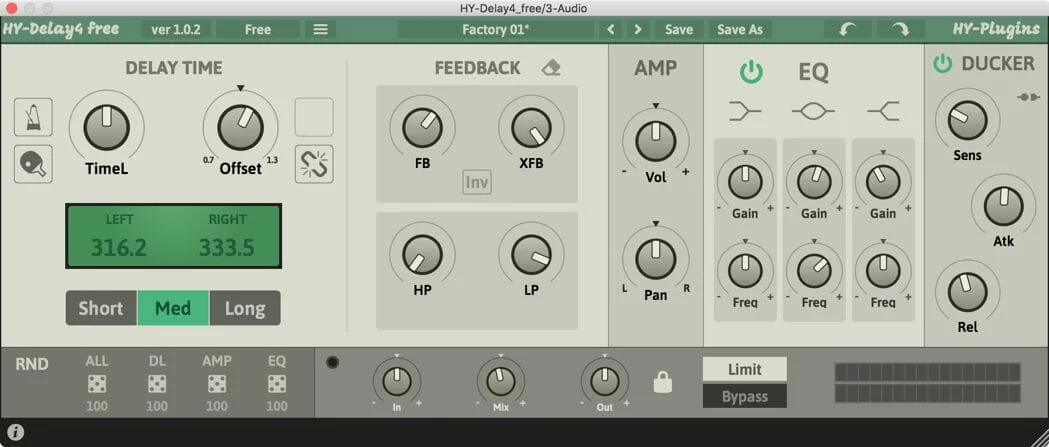Select the high shelf EQ band icon
The width and height of the screenshot is (1049, 447).
(882, 112)
